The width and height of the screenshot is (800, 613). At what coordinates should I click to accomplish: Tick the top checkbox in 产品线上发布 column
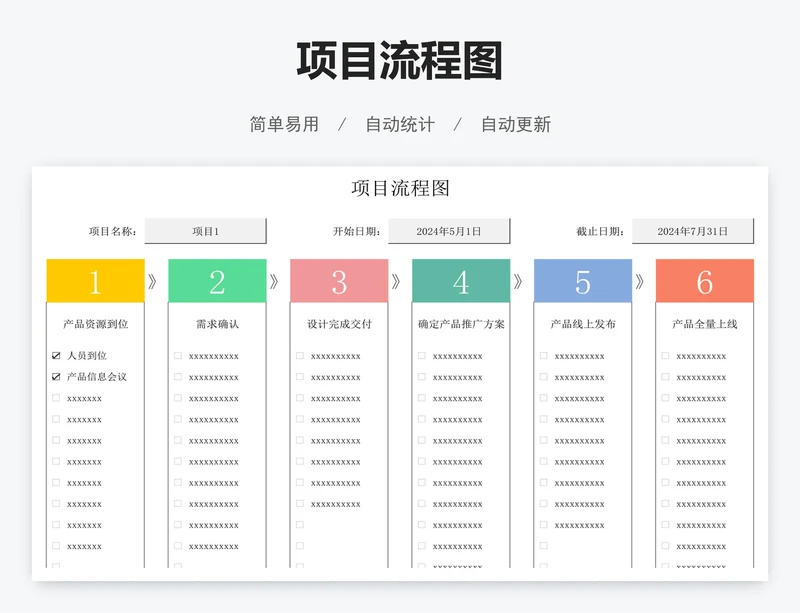(x=544, y=356)
